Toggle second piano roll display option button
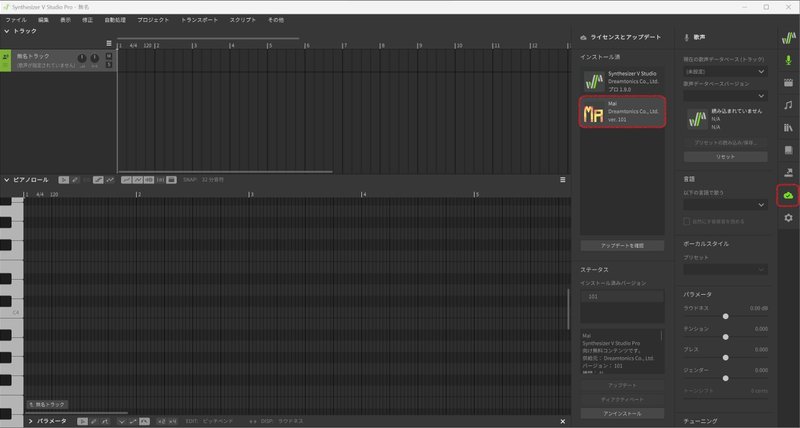The image size is (800, 428). tap(137, 180)
